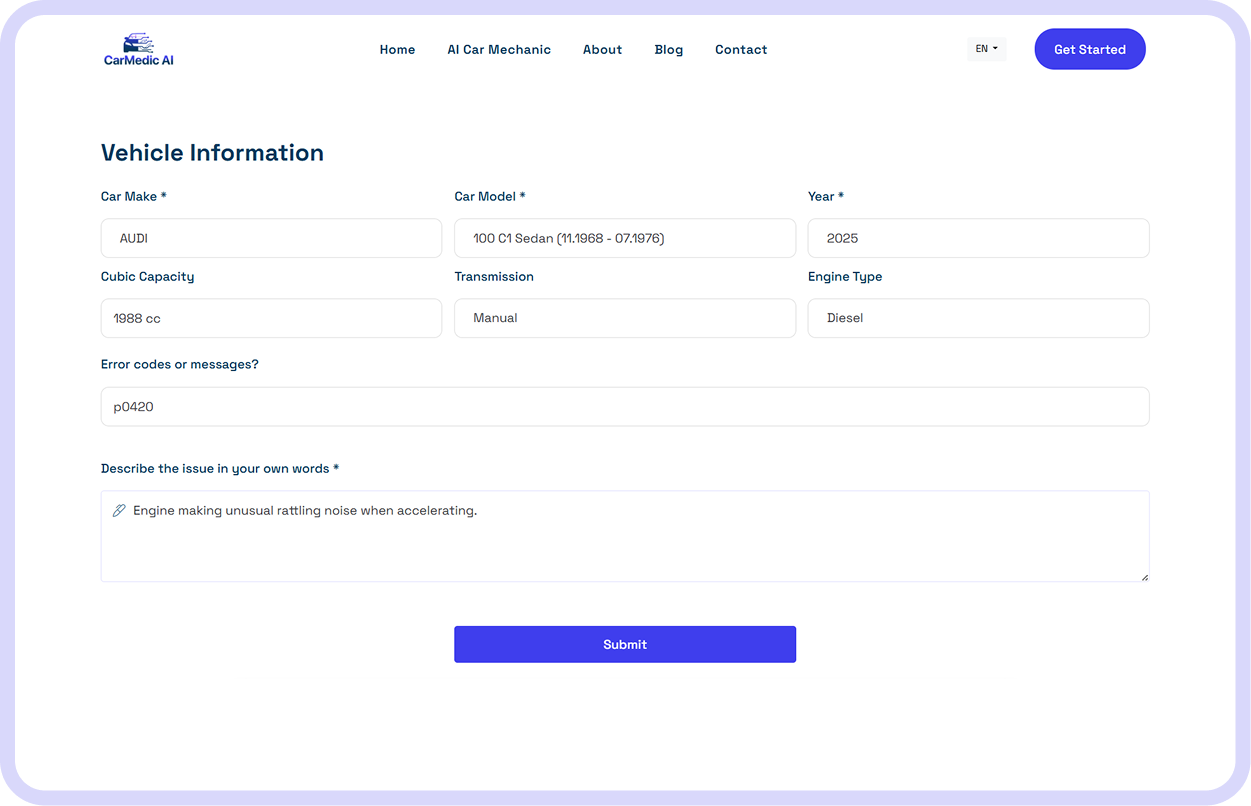
Task: Open the About page
Action: coord(602,50)
